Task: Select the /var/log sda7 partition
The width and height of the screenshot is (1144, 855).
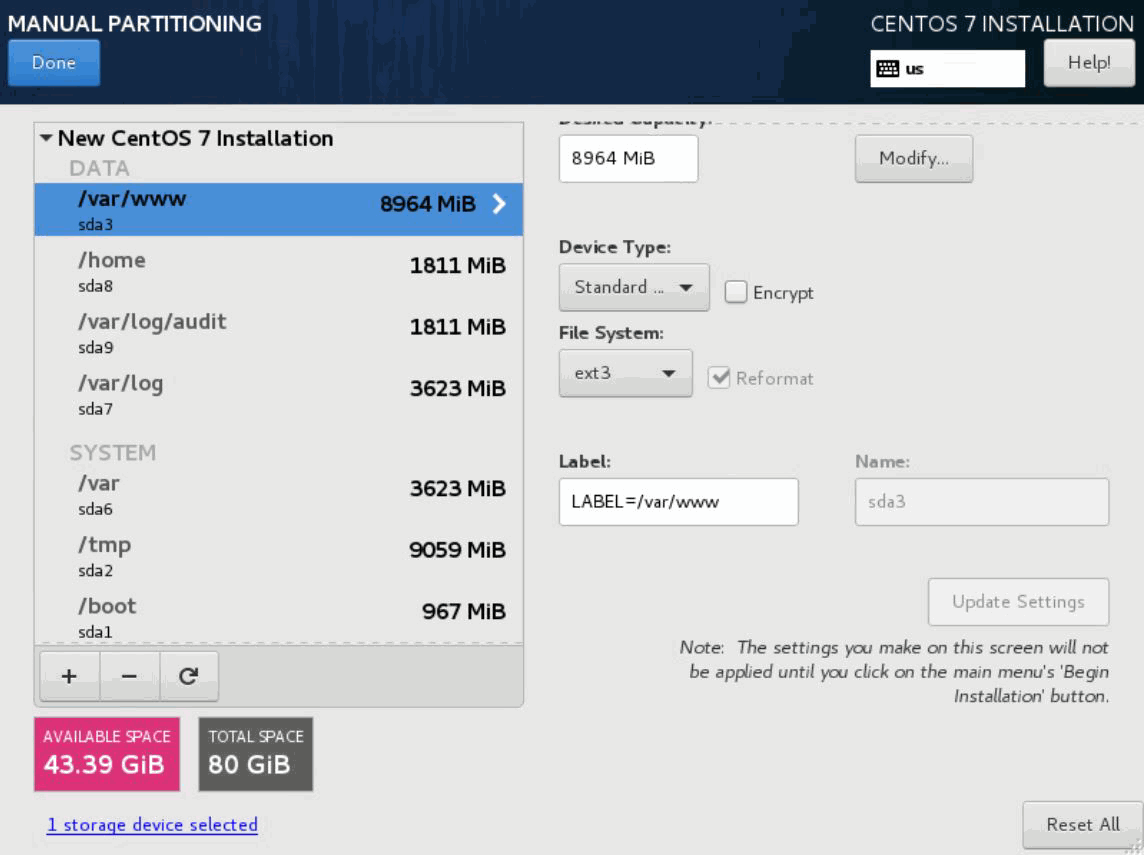Action: coord(279,395)
